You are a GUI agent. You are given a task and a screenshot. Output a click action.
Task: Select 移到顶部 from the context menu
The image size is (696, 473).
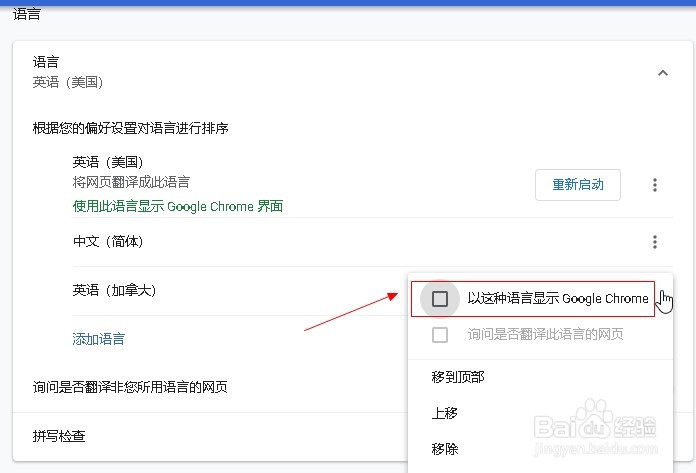pos(458,377)
